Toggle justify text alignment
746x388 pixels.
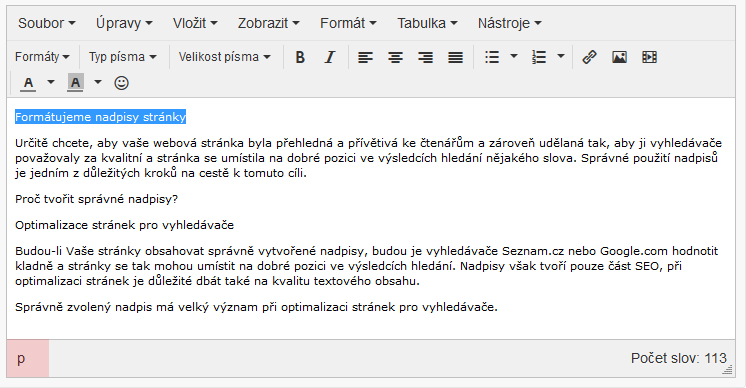455,57
